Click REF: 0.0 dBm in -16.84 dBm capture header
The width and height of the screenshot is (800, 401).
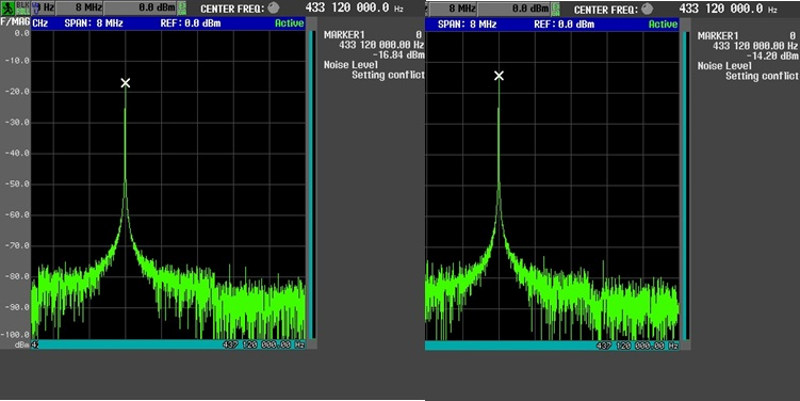[190, 23]
